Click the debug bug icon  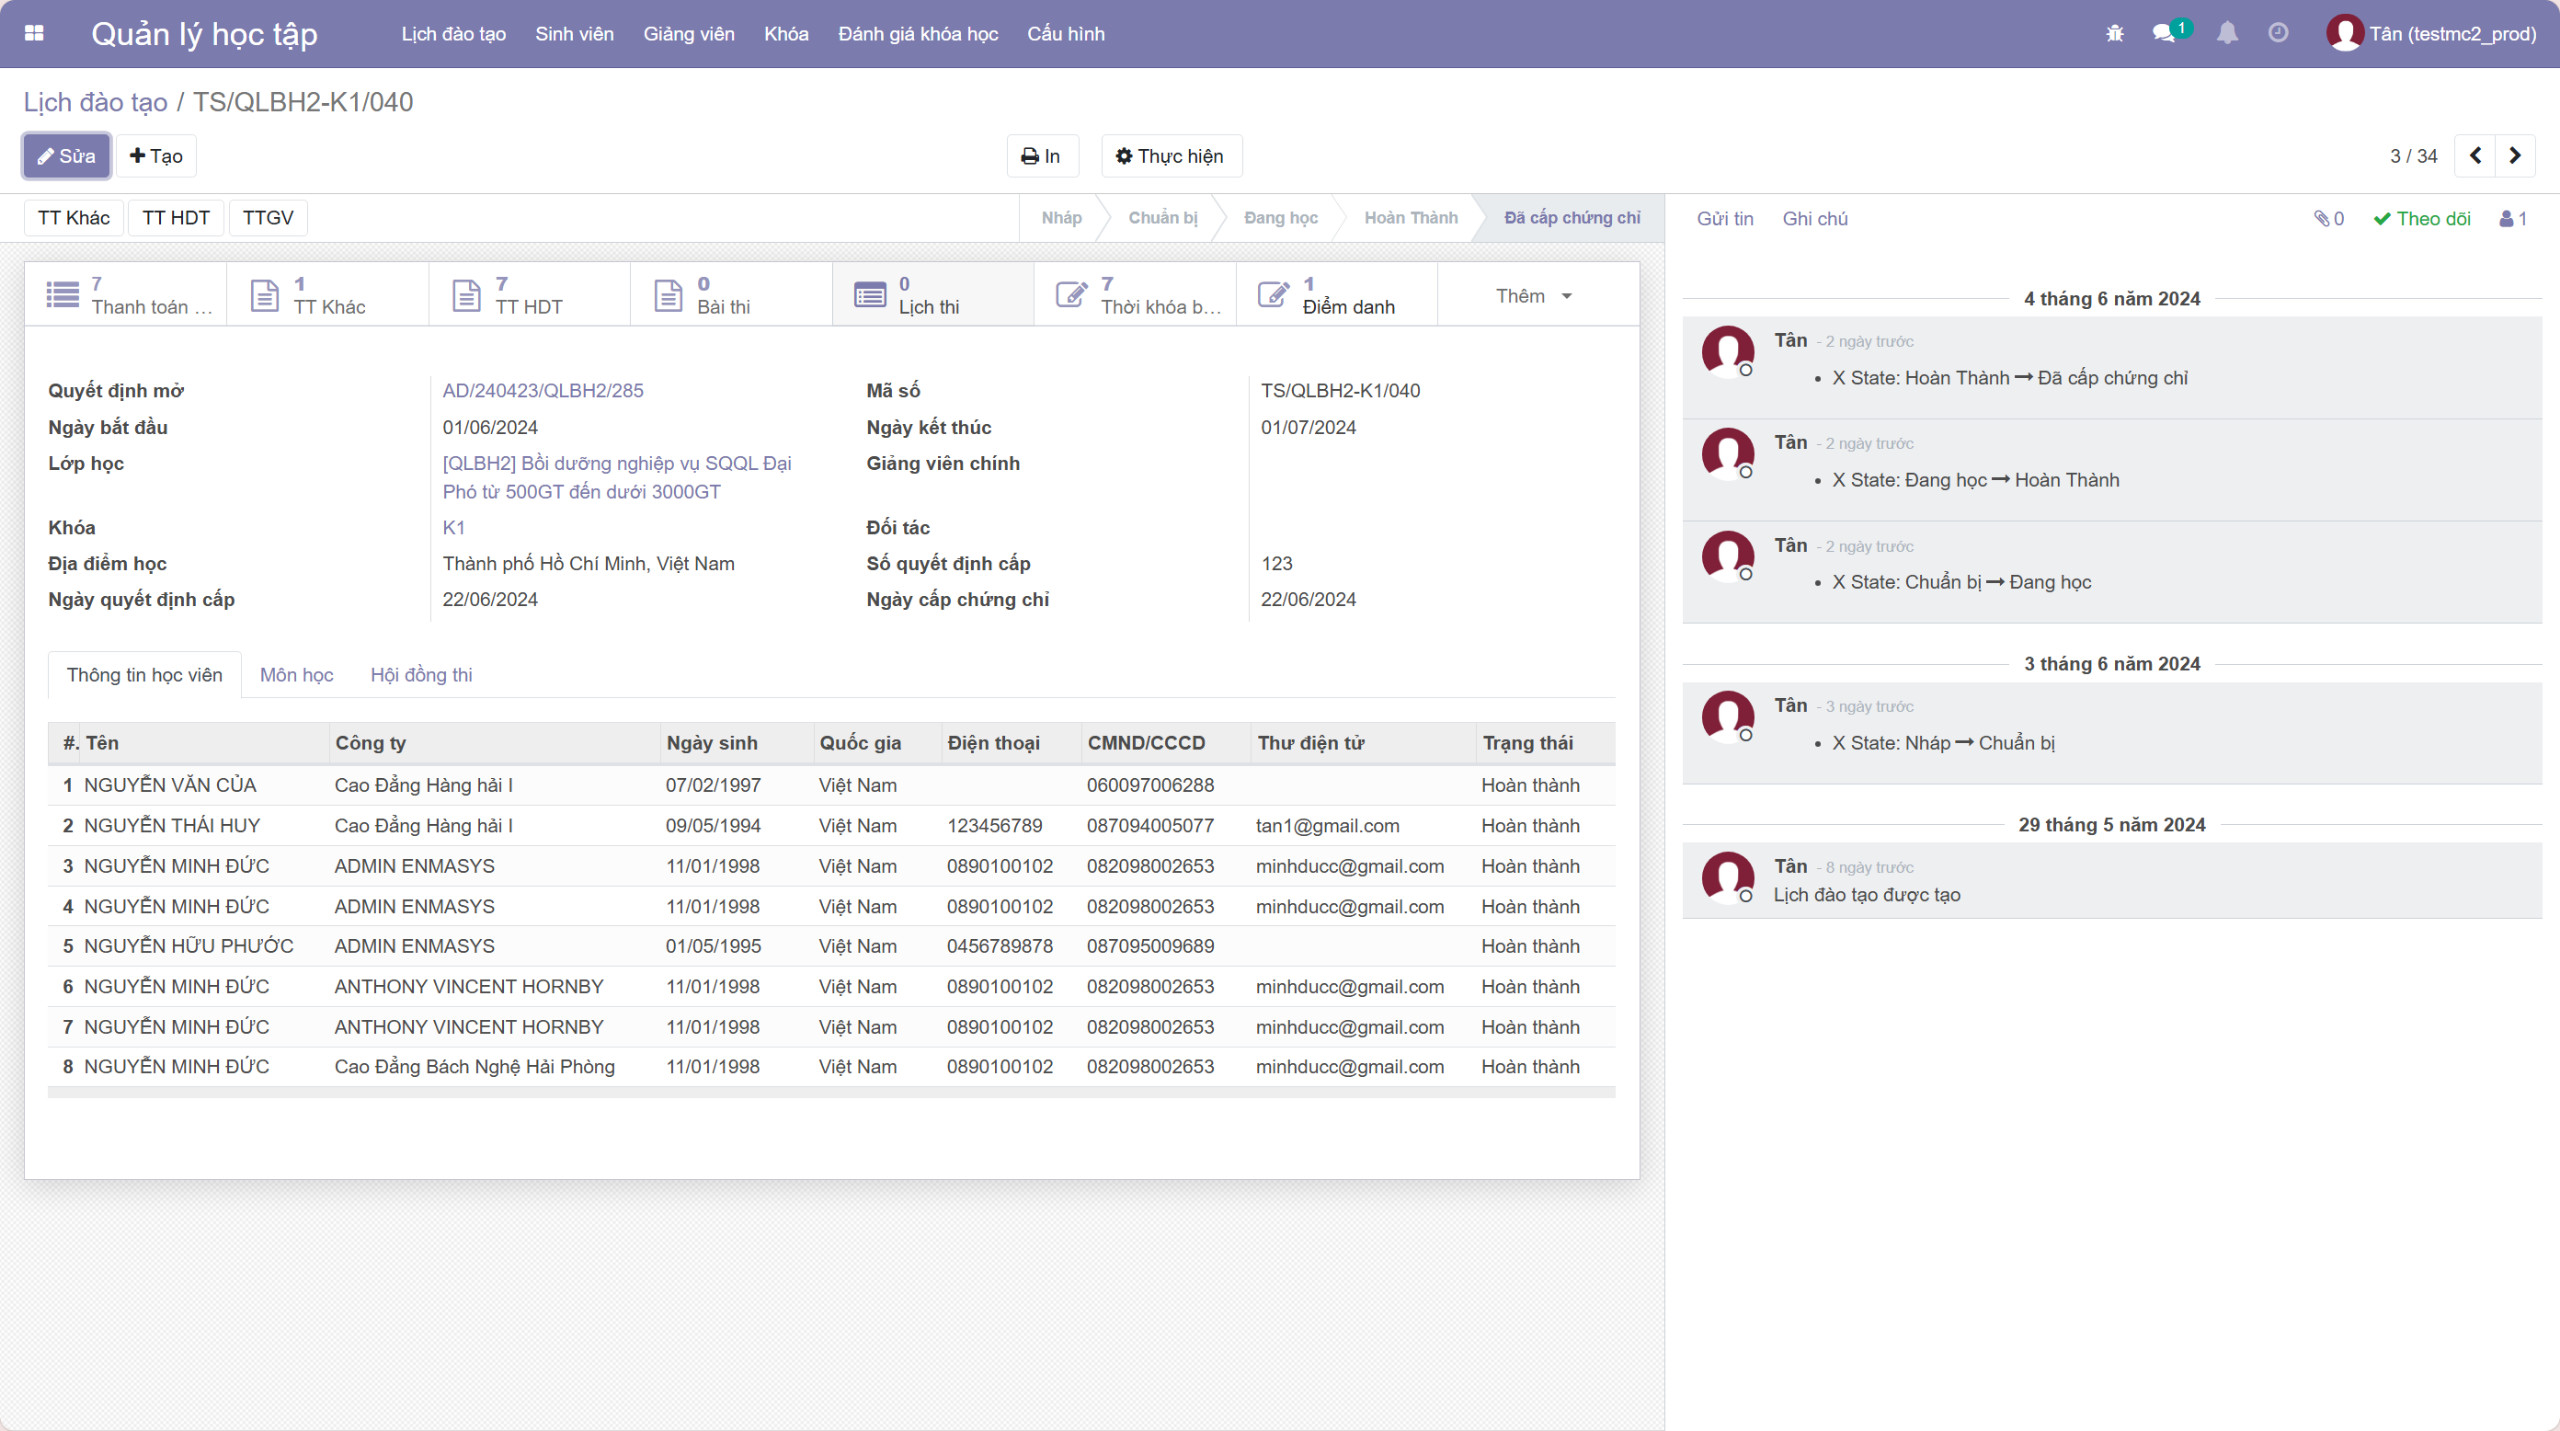tap(2114, 34)
